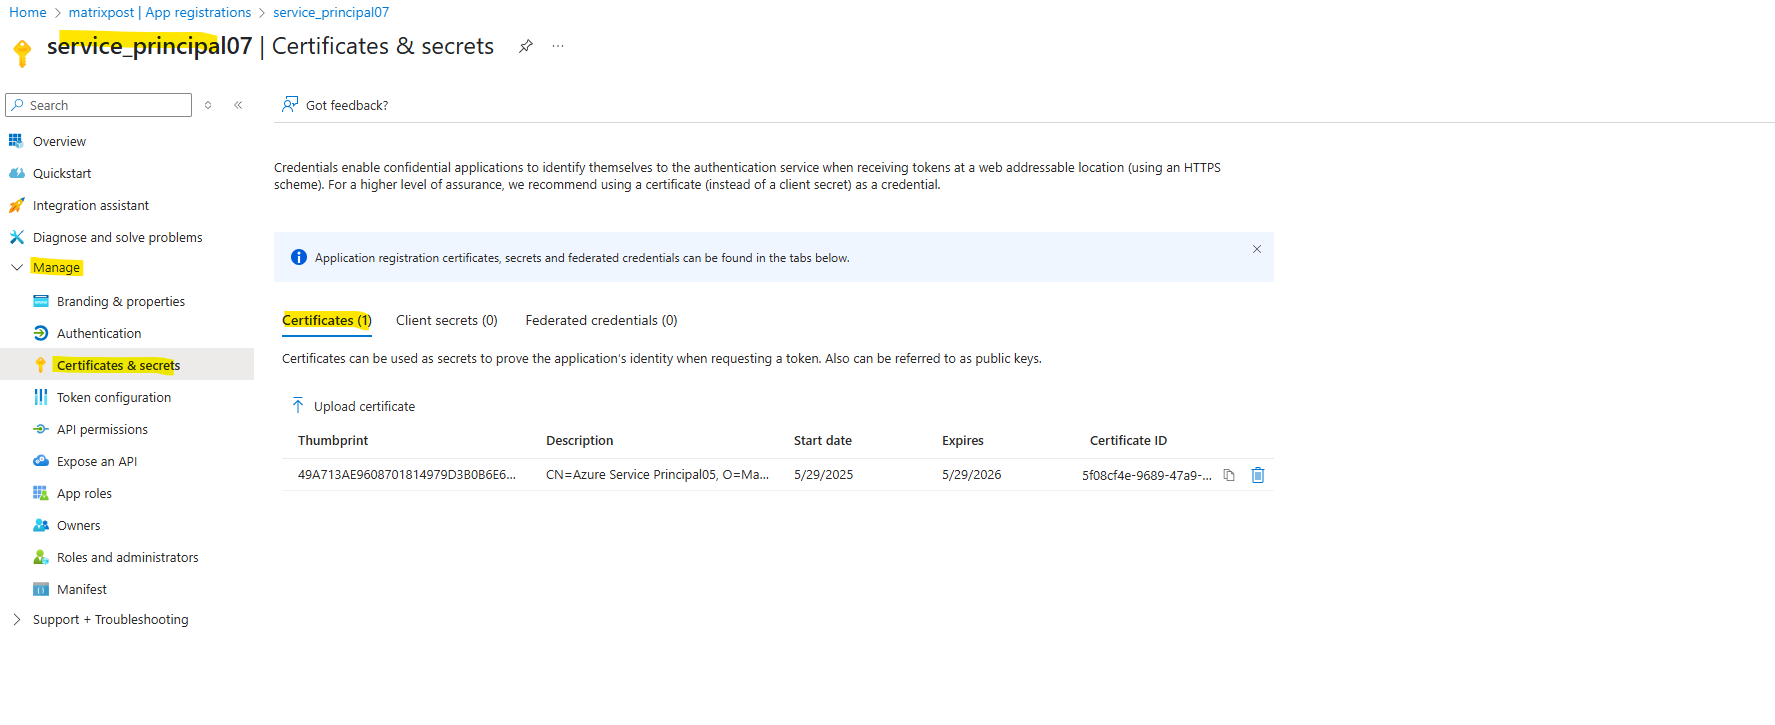Dismiss the information banner
The width and height of the screenshot is (1775, 725).
click(1257, 249)
